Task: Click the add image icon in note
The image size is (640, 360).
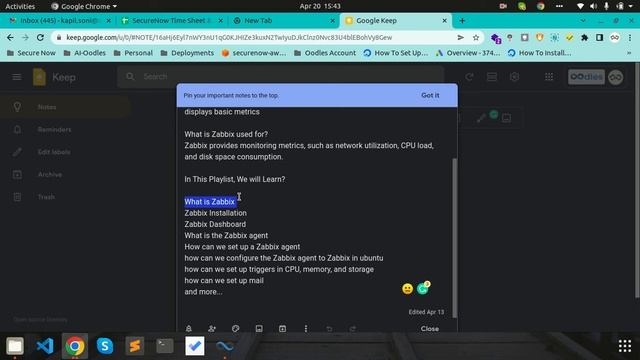Action: click(259, 329)
